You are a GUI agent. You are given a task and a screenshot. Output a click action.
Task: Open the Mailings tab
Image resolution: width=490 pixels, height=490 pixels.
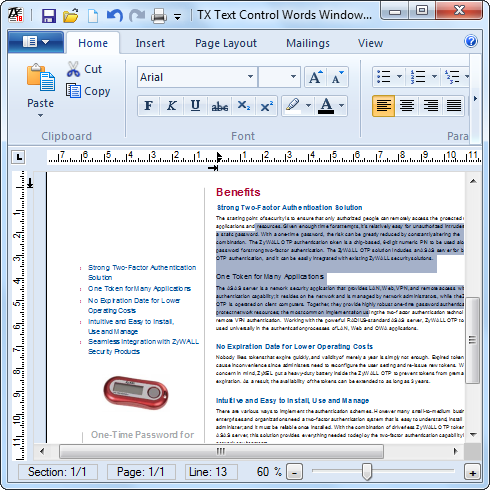(x=308, y=43)
